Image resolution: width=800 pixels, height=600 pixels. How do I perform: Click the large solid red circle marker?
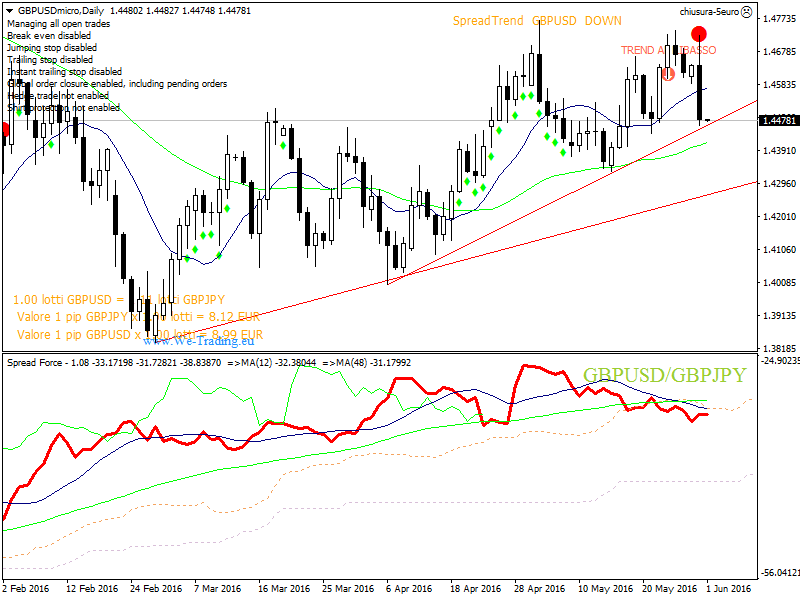(700, 34)
